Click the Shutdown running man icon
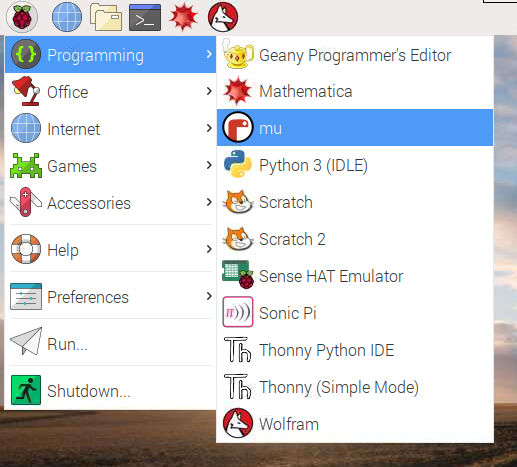517x467 pixels. coord(26,390)
